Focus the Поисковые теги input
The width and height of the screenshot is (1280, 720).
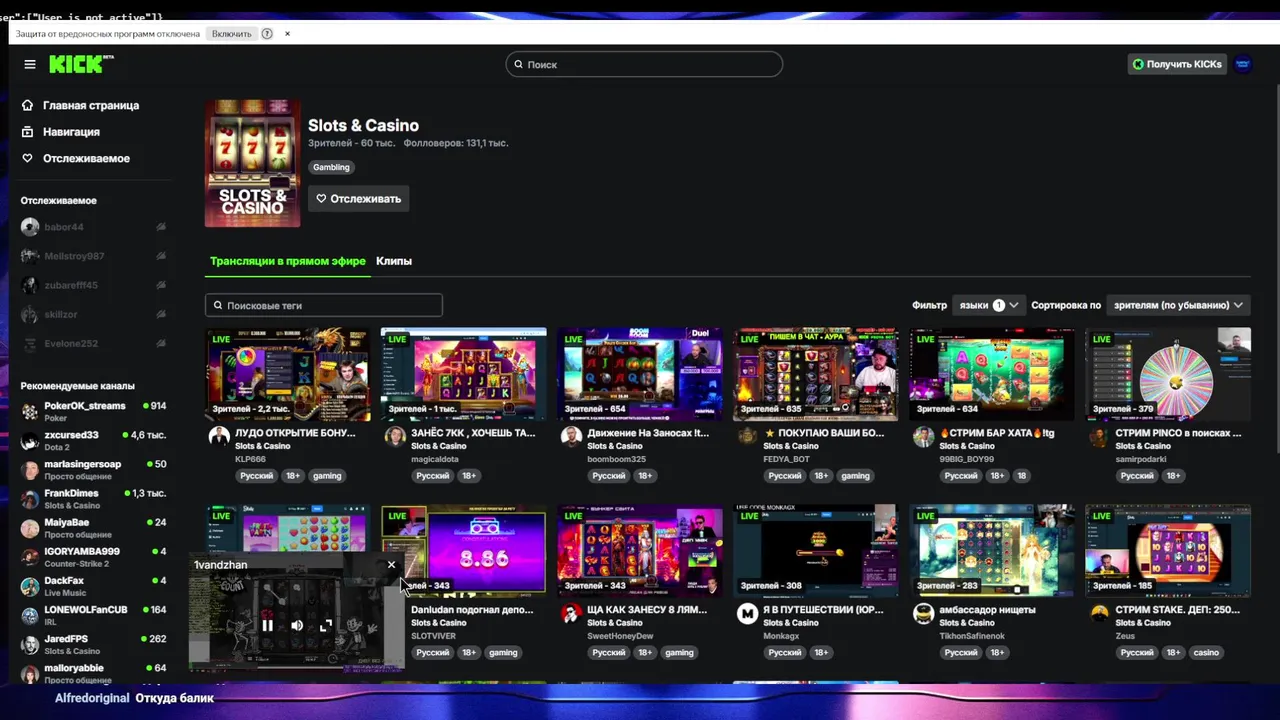point(324,305)
